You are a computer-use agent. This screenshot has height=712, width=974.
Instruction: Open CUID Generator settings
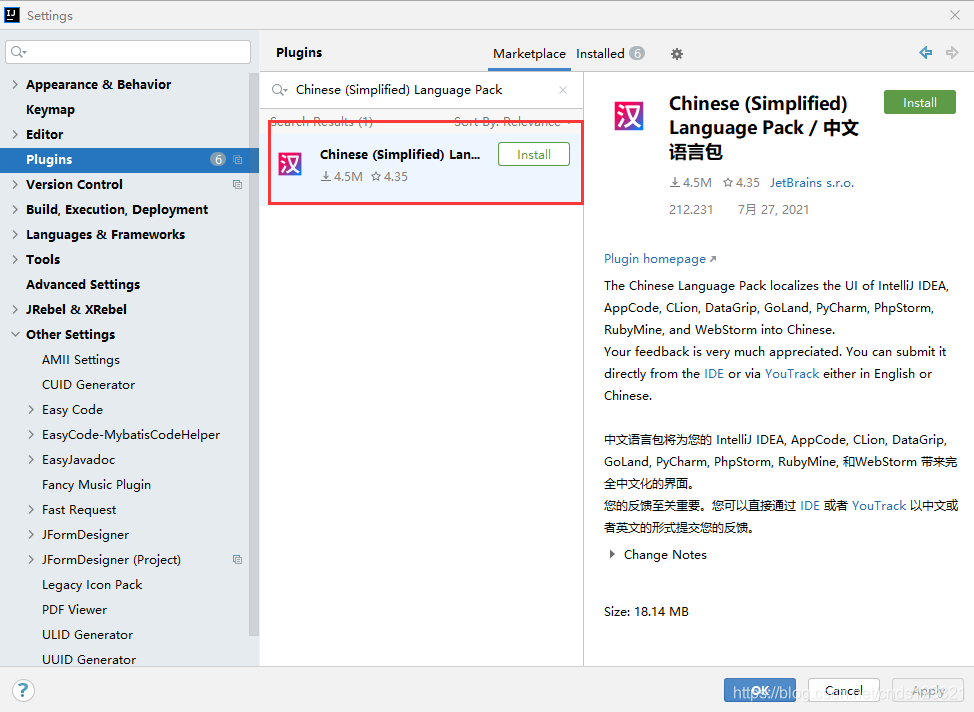tap(88, 385)
